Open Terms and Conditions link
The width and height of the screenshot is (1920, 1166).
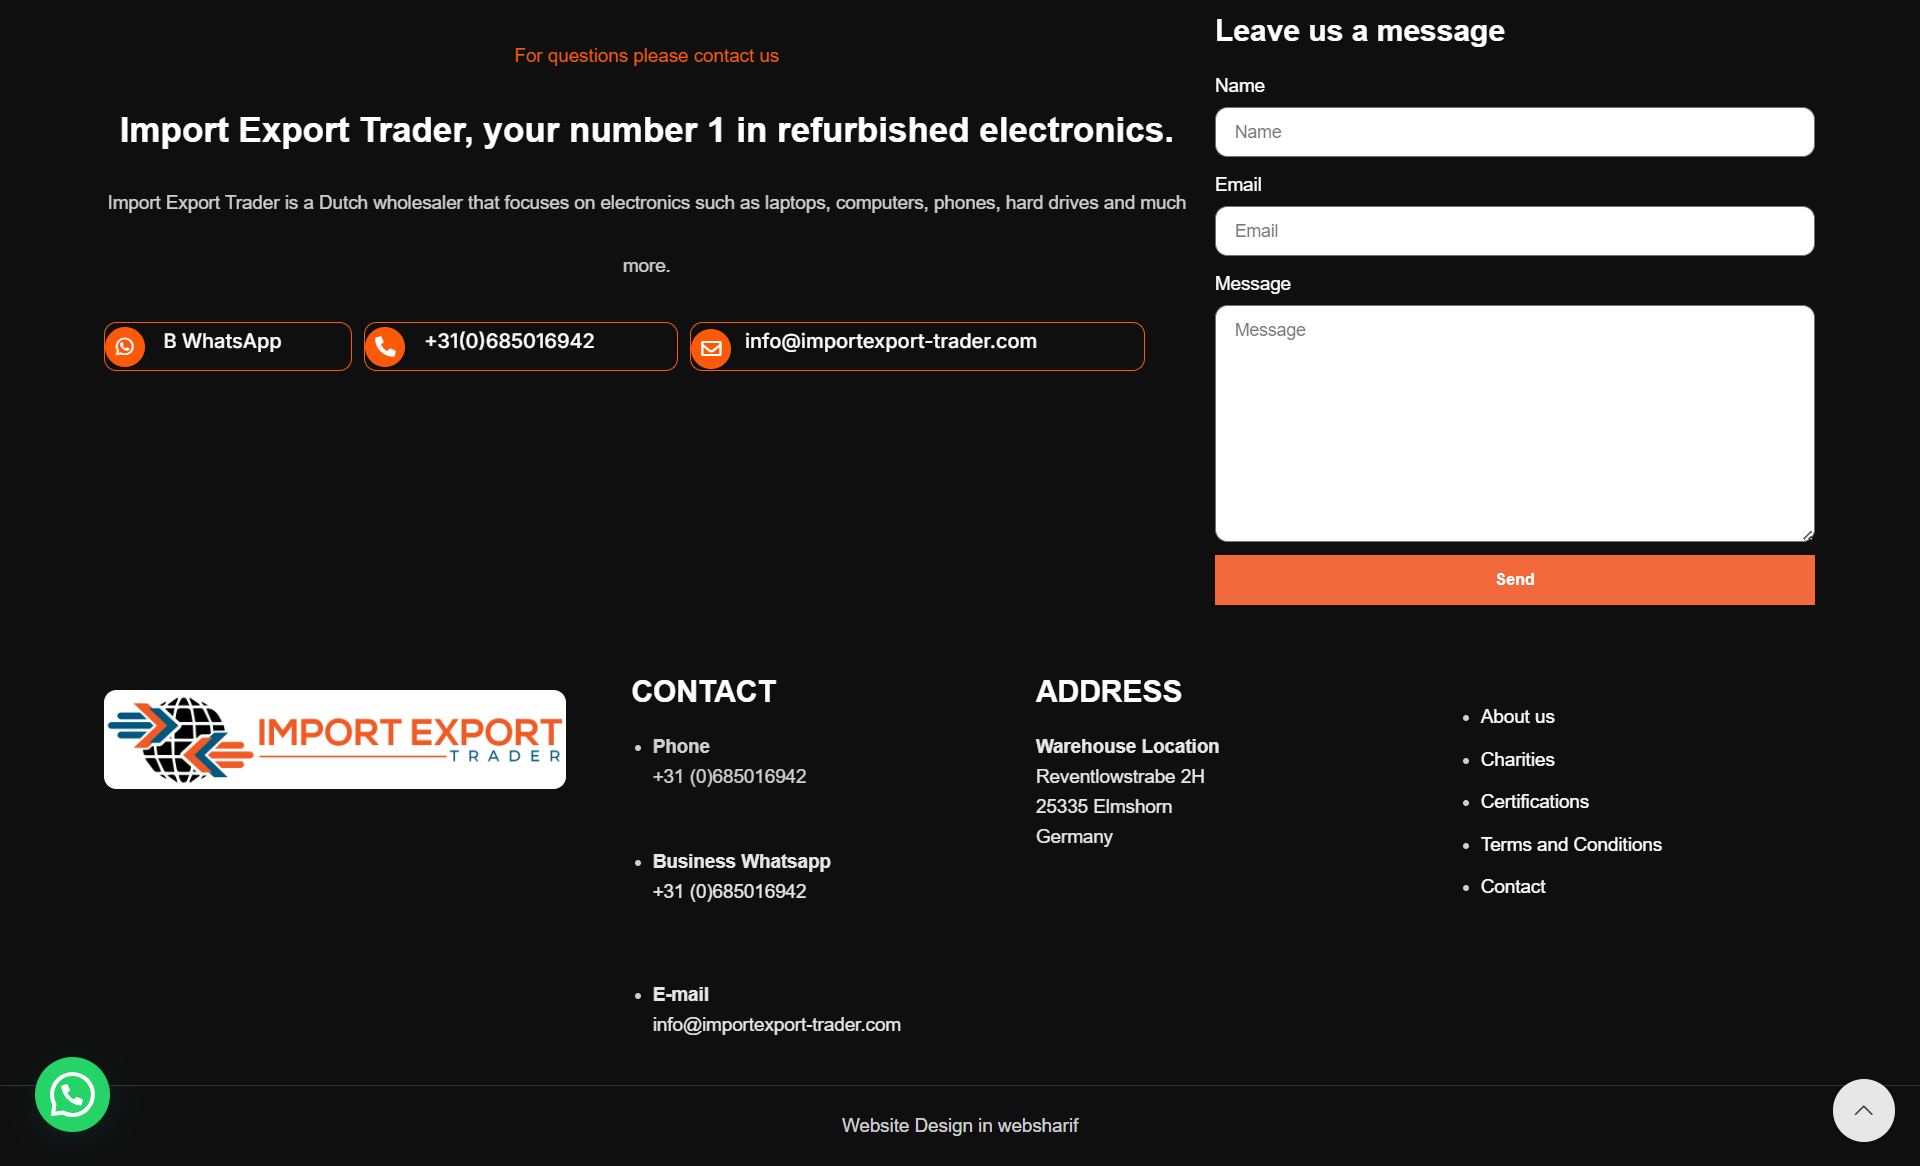(1570, 845)
